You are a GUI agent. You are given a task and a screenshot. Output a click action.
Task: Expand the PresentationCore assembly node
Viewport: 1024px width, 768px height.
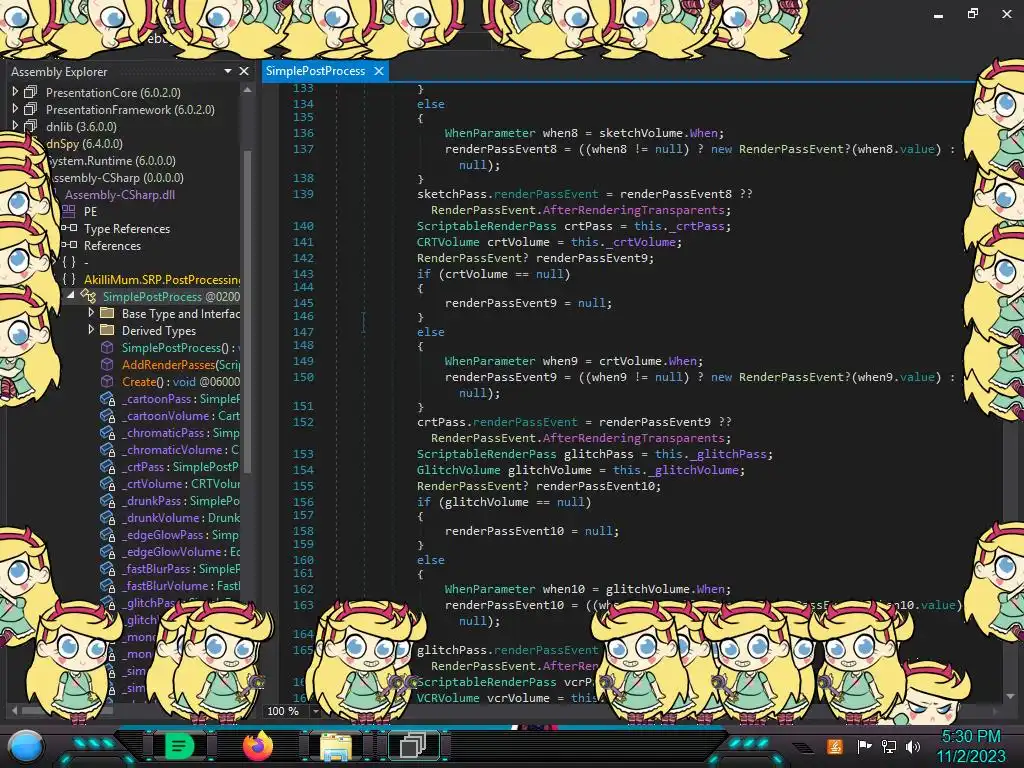tap(15, 92)
